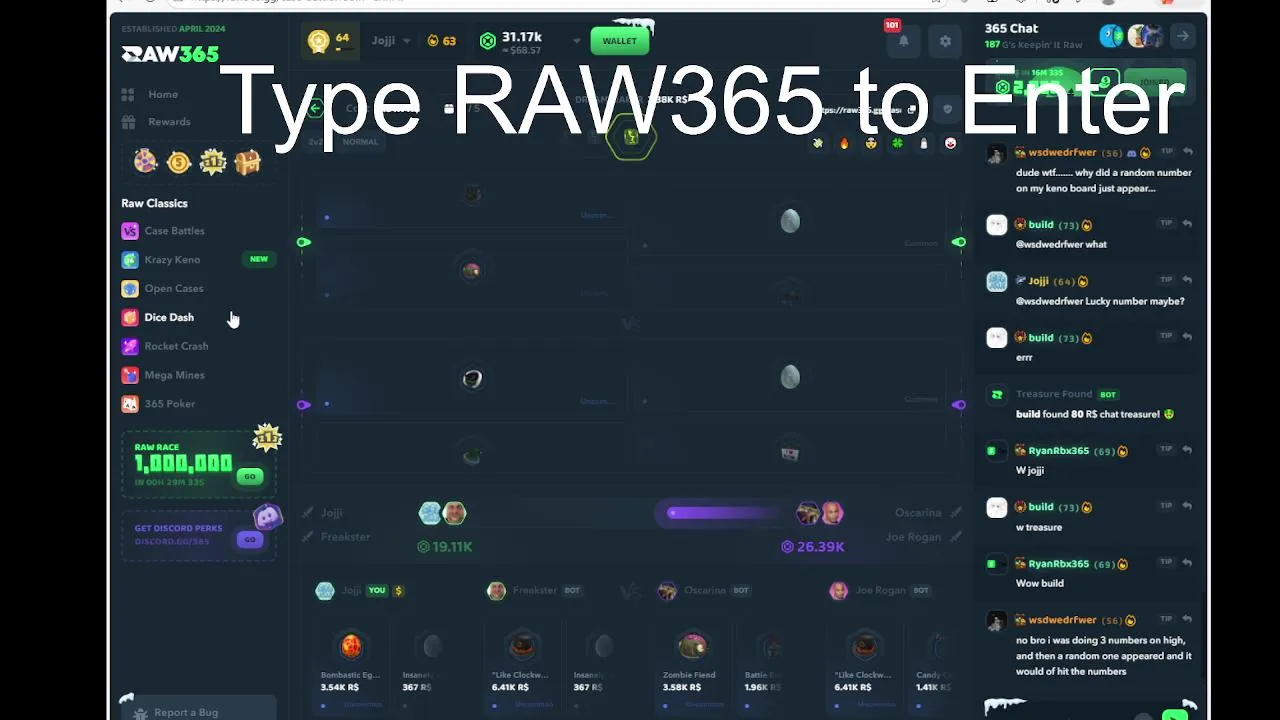
Task: Click the fairness shield icon
Action: [947, 109]
